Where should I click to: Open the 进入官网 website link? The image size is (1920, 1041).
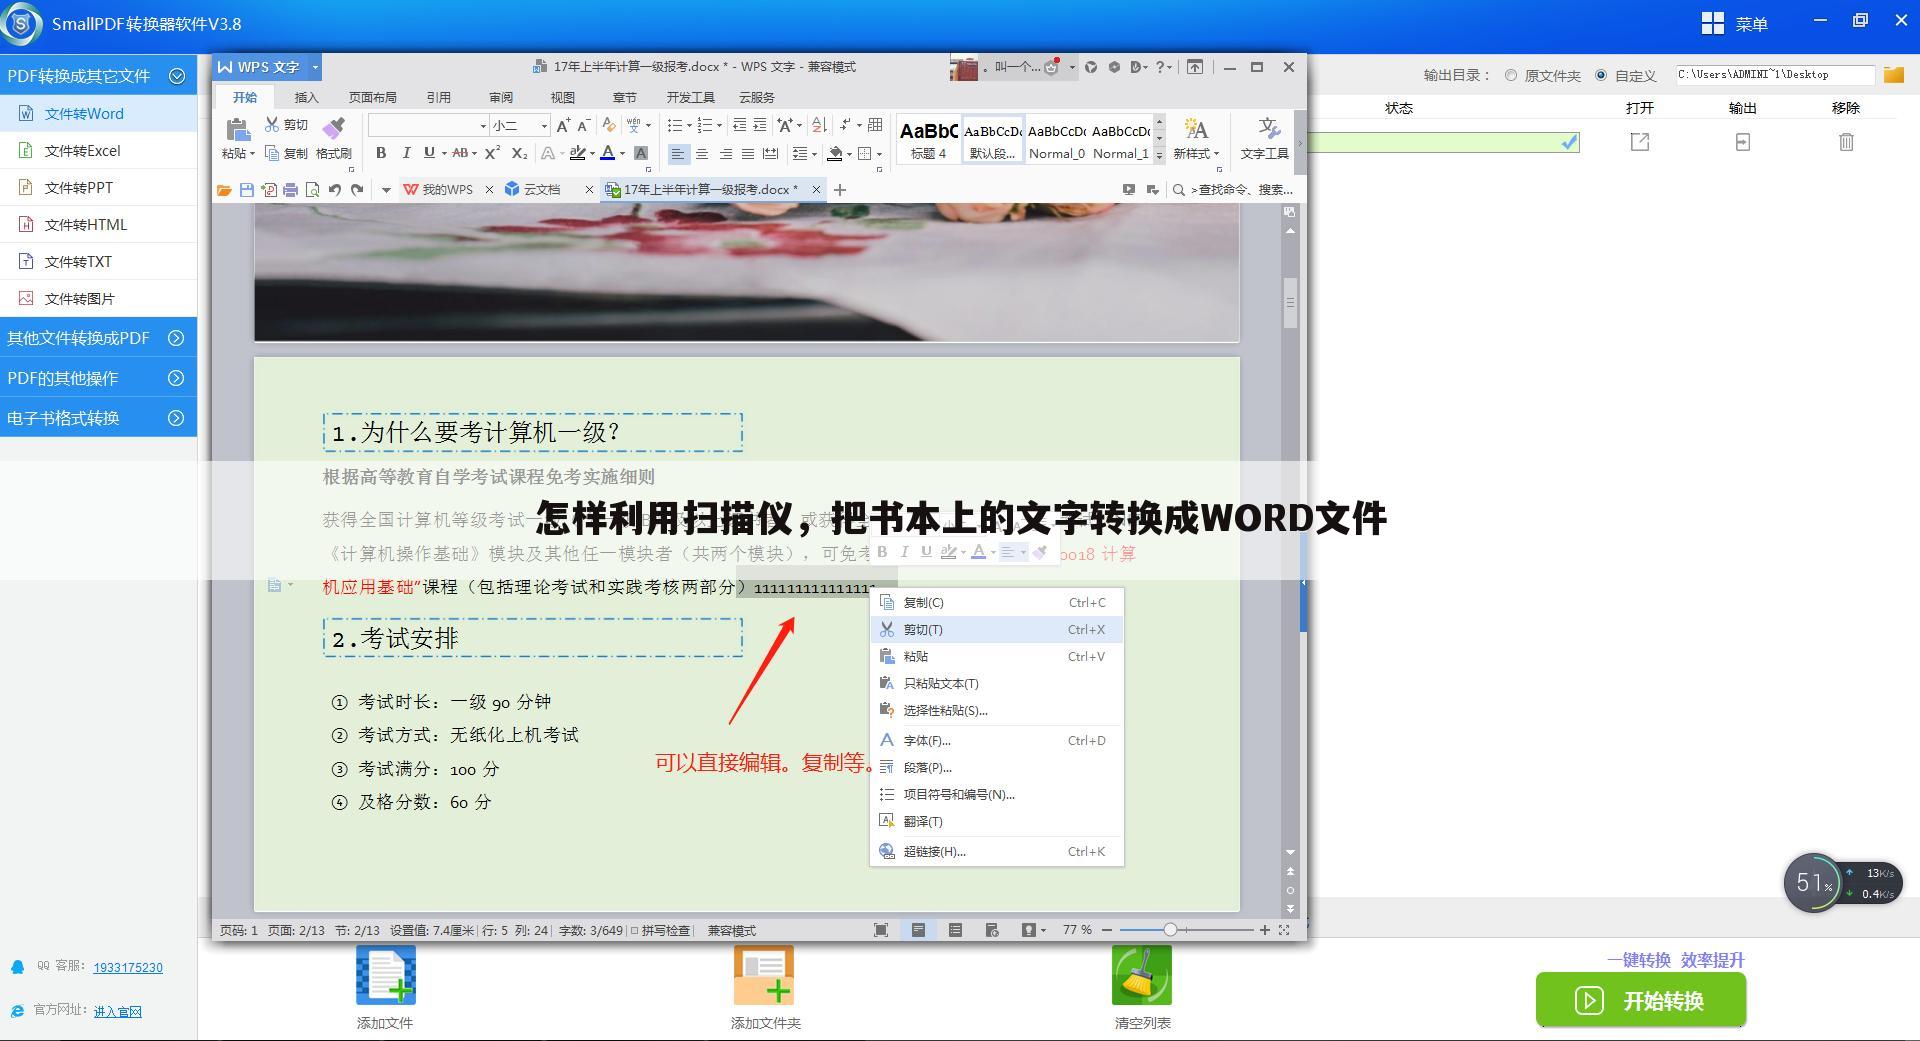(x=117, y=1011)
